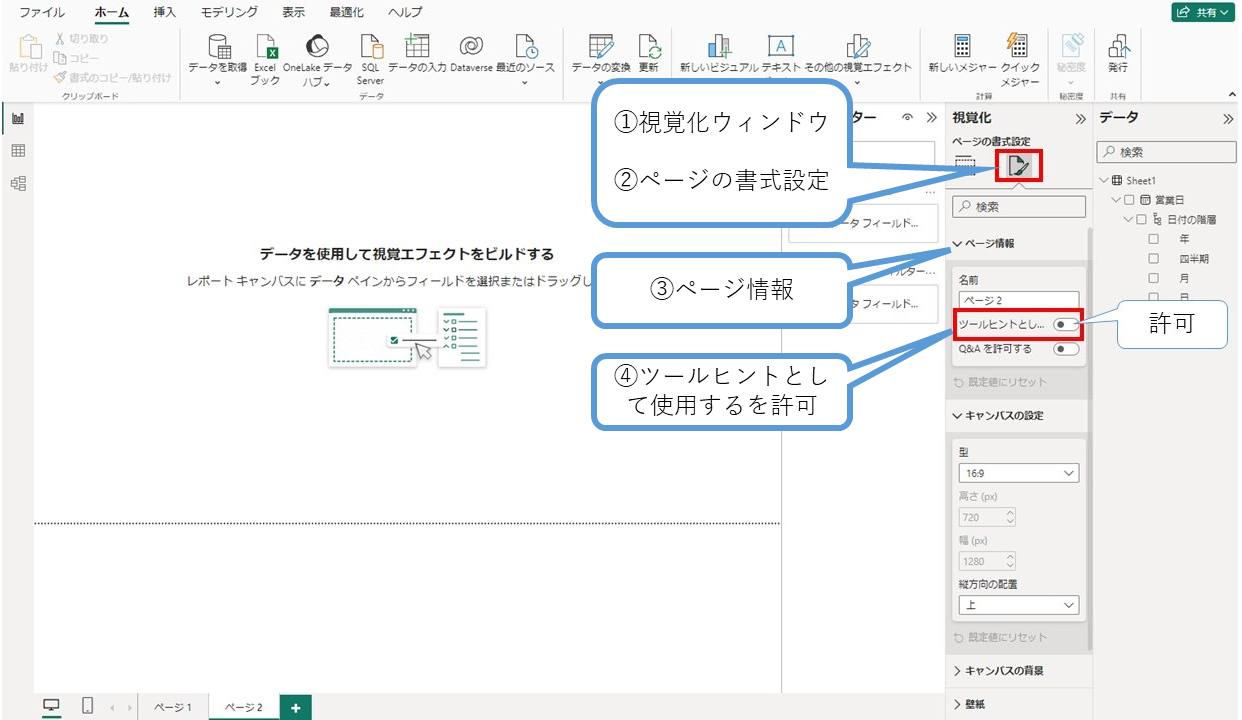Check the 年 field checkbox

[1153, 239]
